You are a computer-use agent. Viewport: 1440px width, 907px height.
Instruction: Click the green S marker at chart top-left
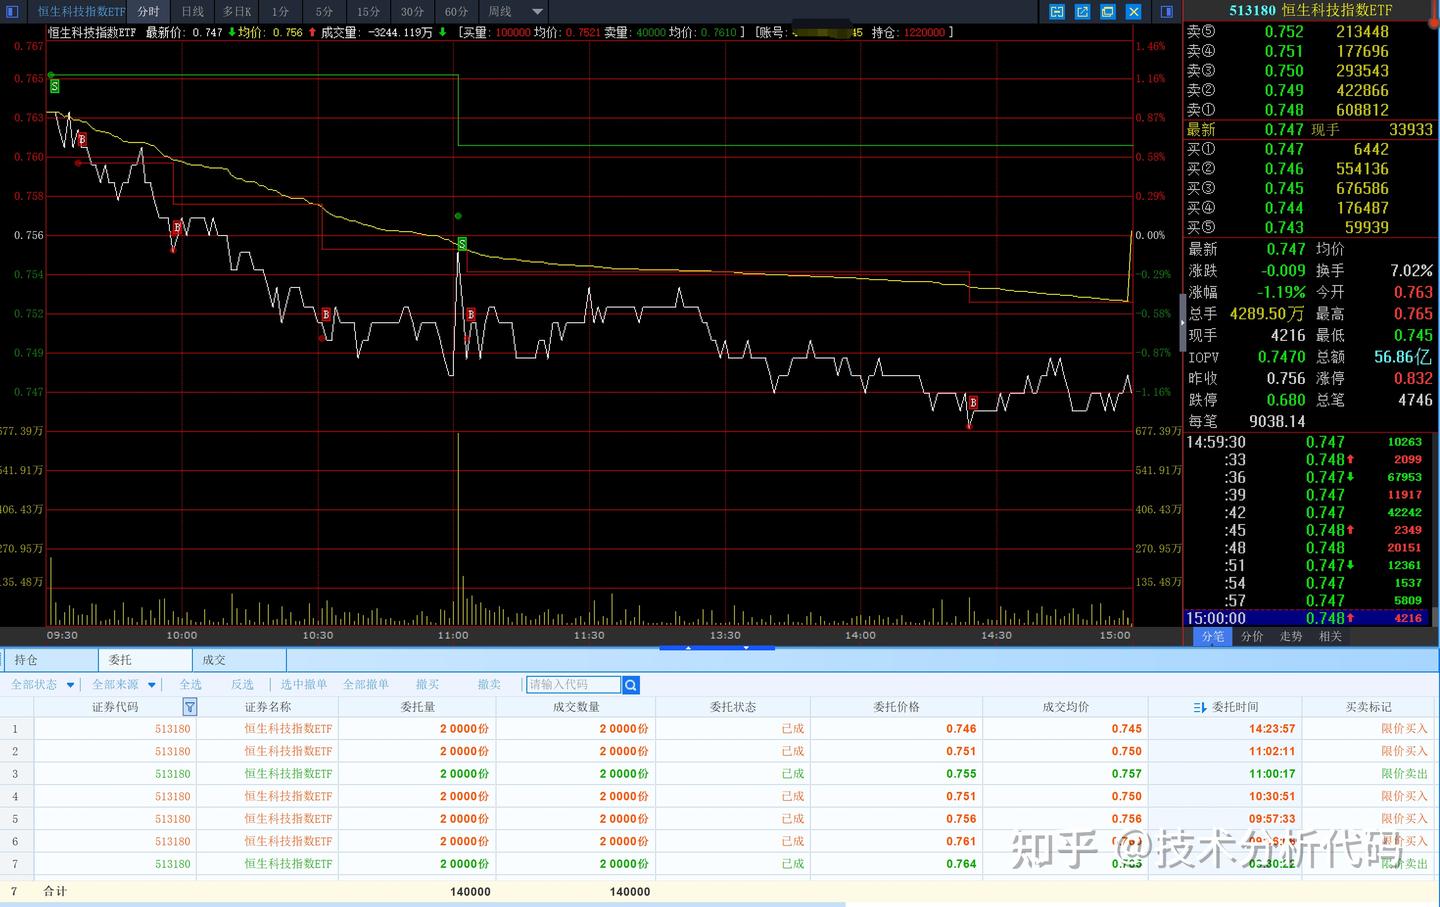pyautogui.click(x=54, y=86)
